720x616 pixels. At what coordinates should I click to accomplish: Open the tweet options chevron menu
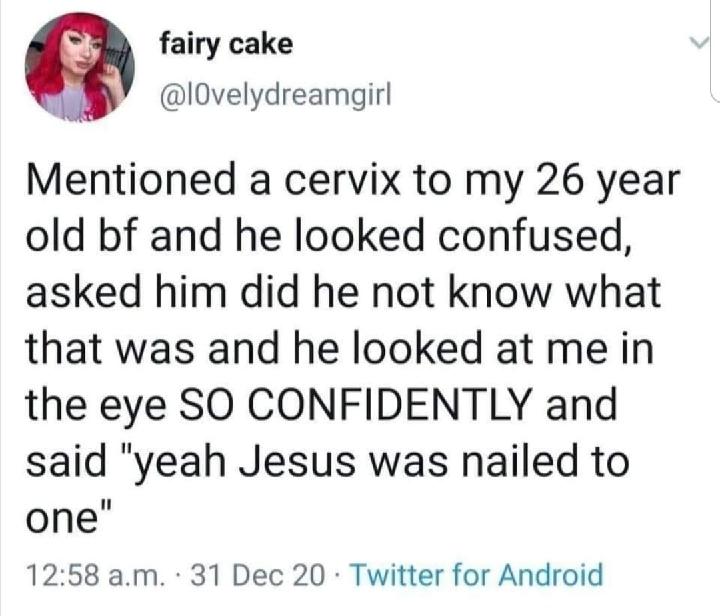[700, 44]
